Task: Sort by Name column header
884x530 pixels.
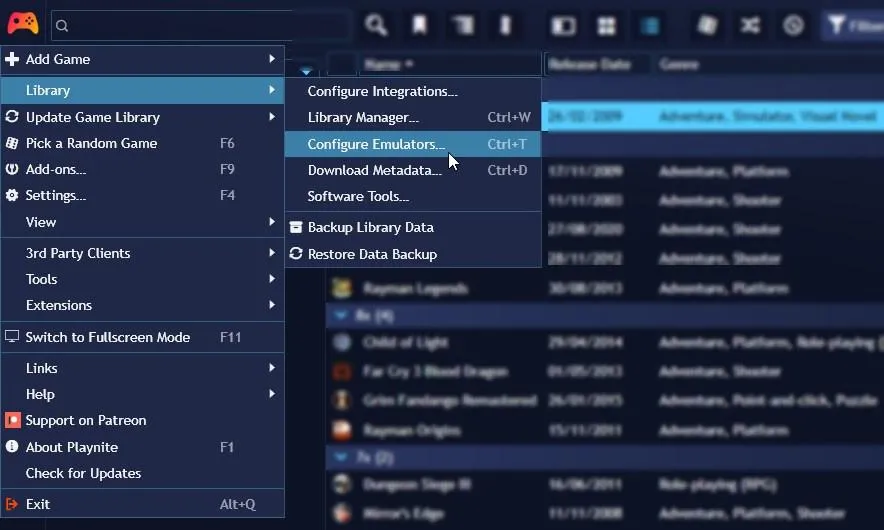Action: pyautogui.click(x=450, y=64)
